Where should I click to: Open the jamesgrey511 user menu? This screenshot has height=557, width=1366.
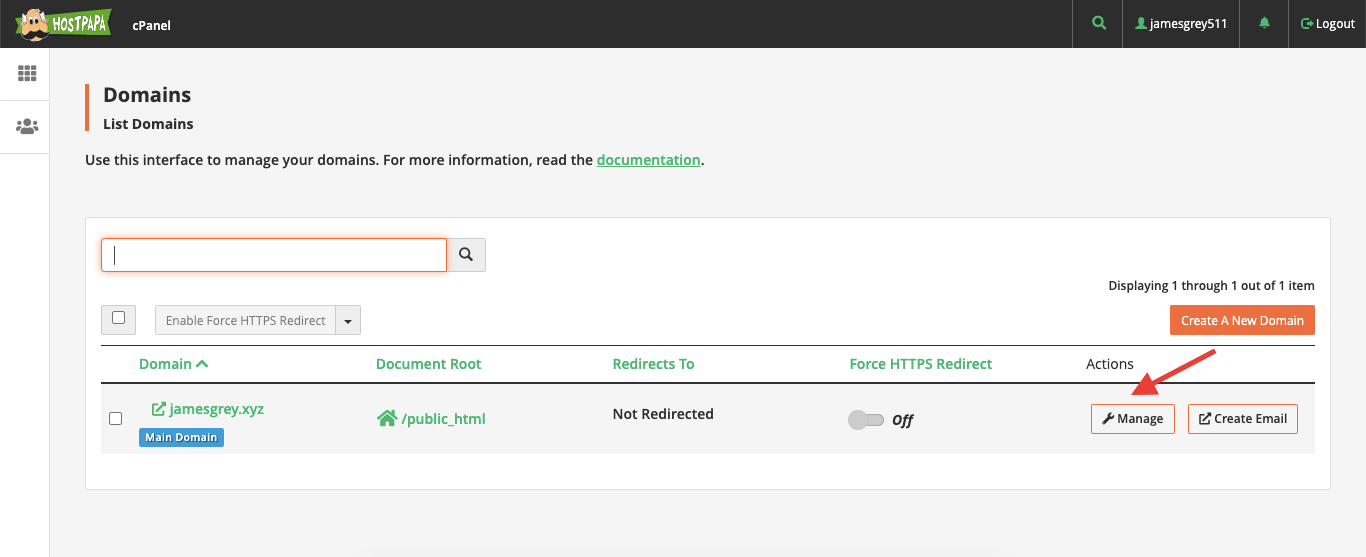tap(1181, 23)
